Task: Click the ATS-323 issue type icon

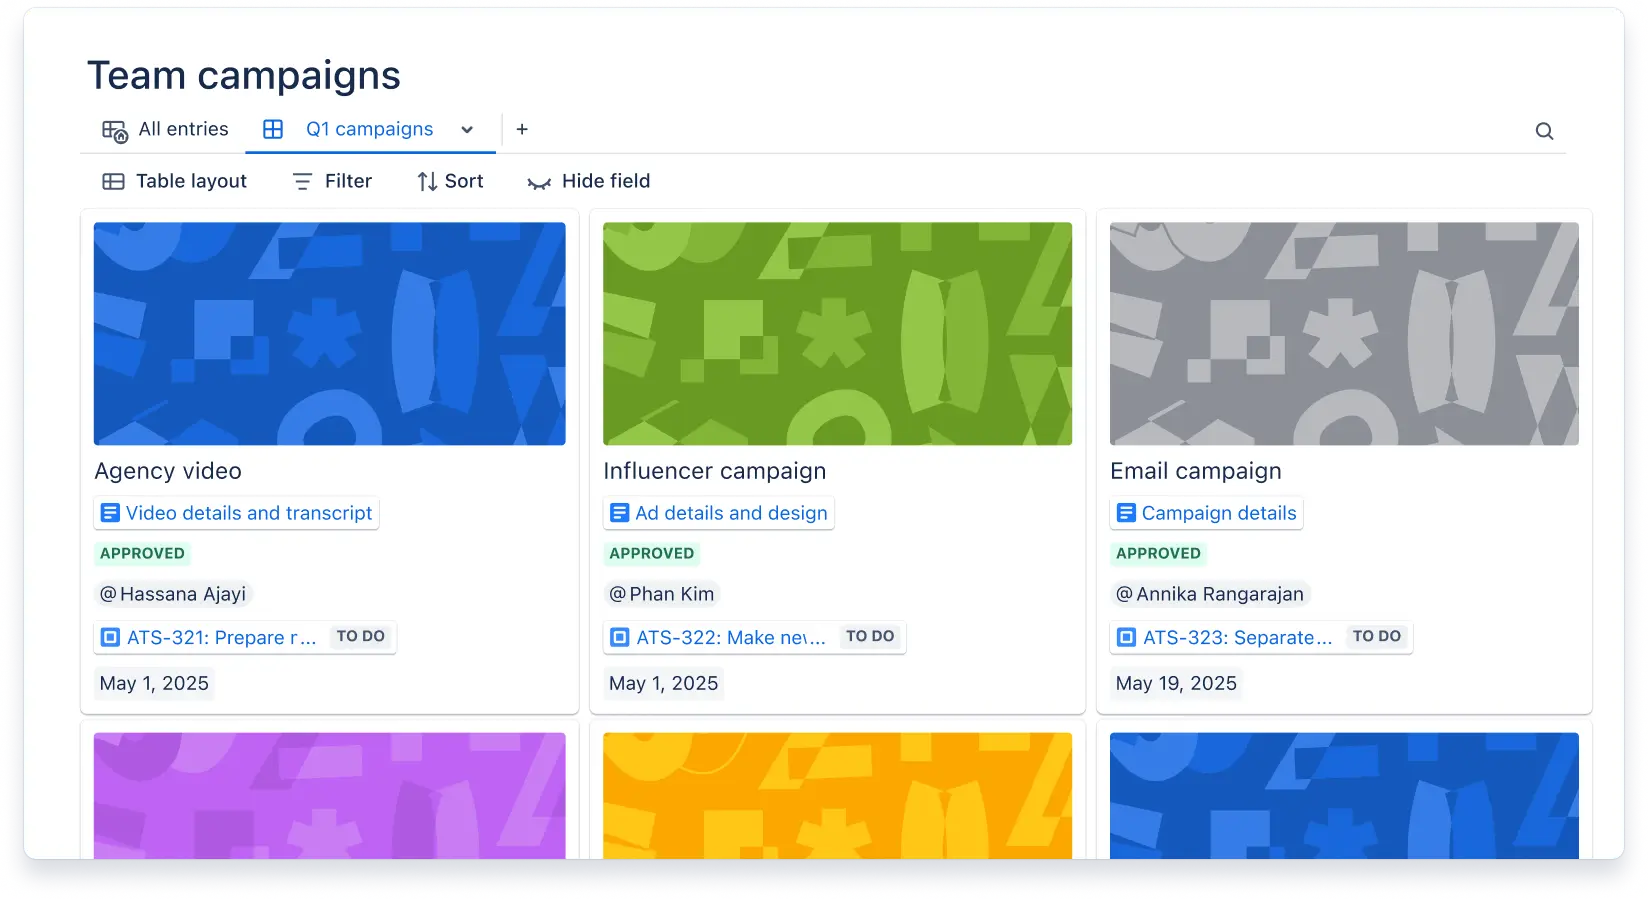Action: point(1127,637)
